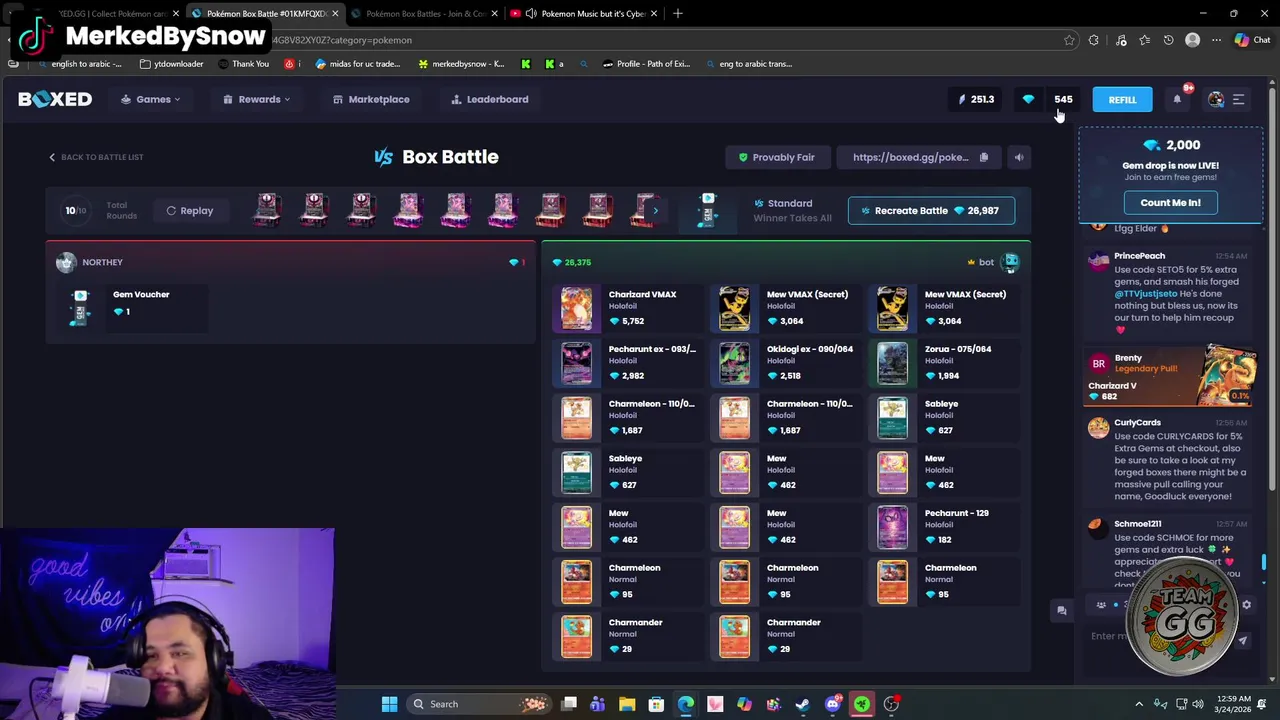
Task: Open the bot player avatar
Action: [x=1010, y=262]
